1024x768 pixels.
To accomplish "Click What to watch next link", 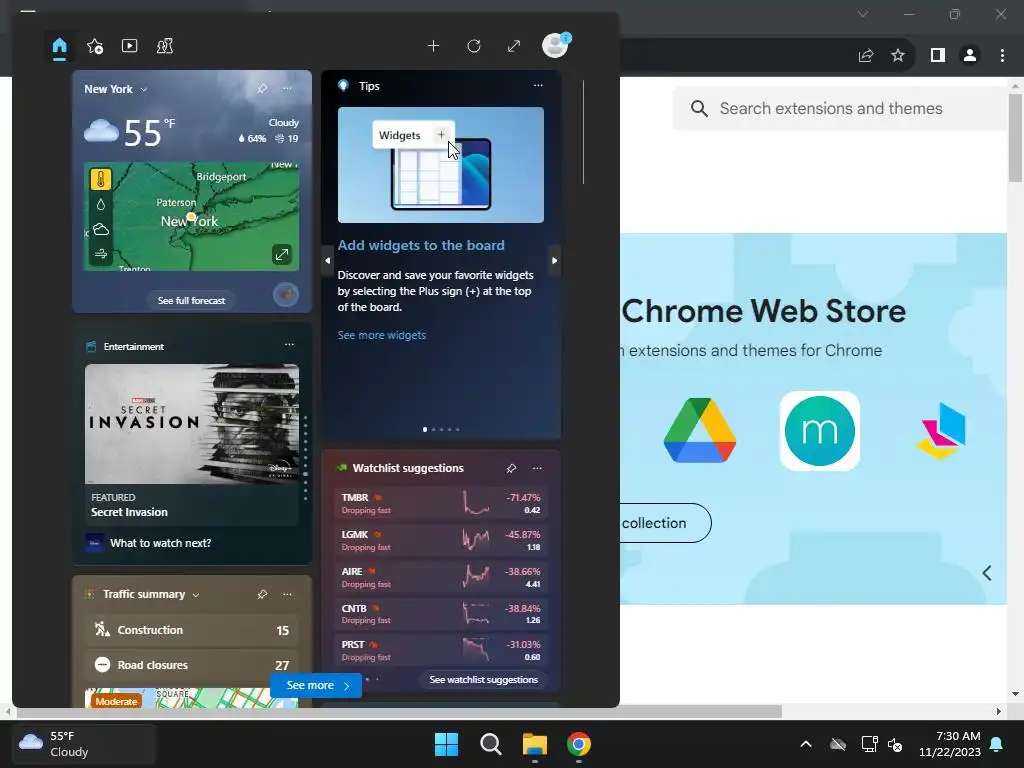I will pyautogui.click(x=160, y=543).
